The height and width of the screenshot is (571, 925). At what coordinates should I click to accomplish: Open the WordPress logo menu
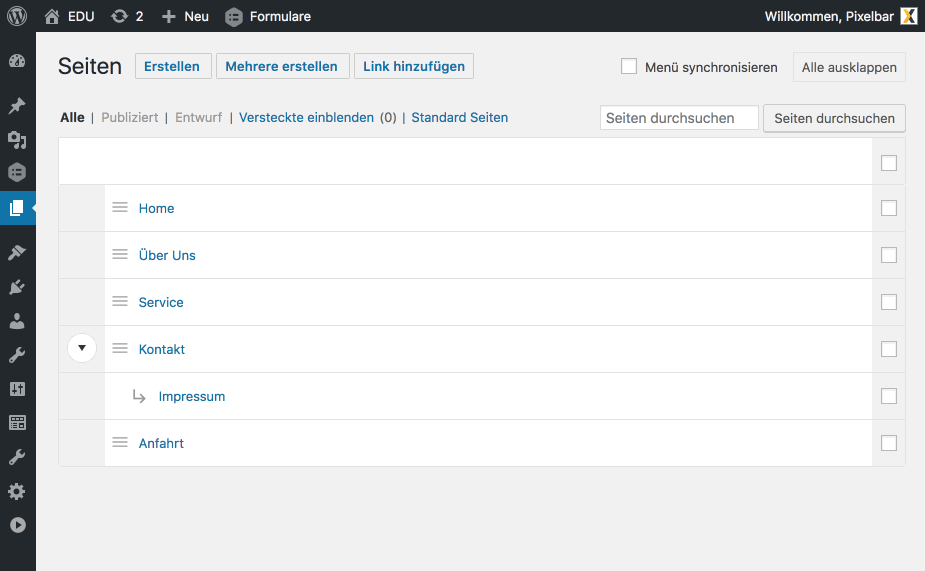[17, 16]
